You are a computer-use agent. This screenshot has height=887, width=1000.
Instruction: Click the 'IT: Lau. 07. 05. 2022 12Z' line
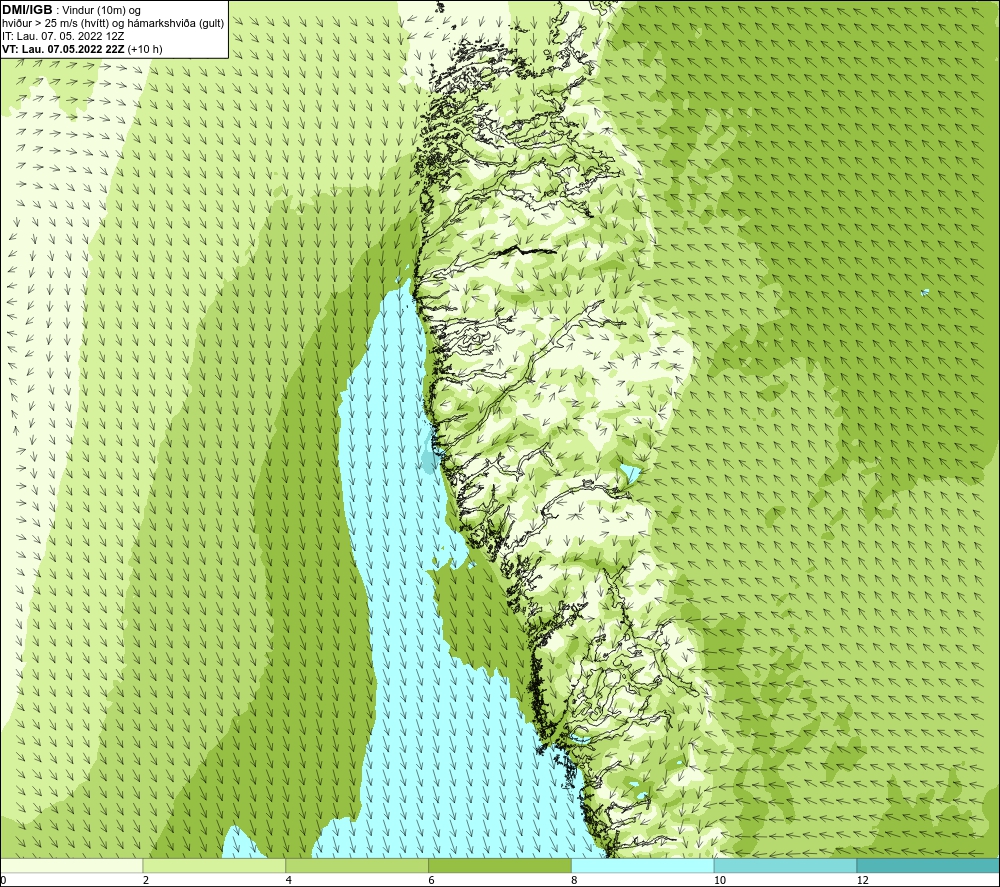coord(63,36)
